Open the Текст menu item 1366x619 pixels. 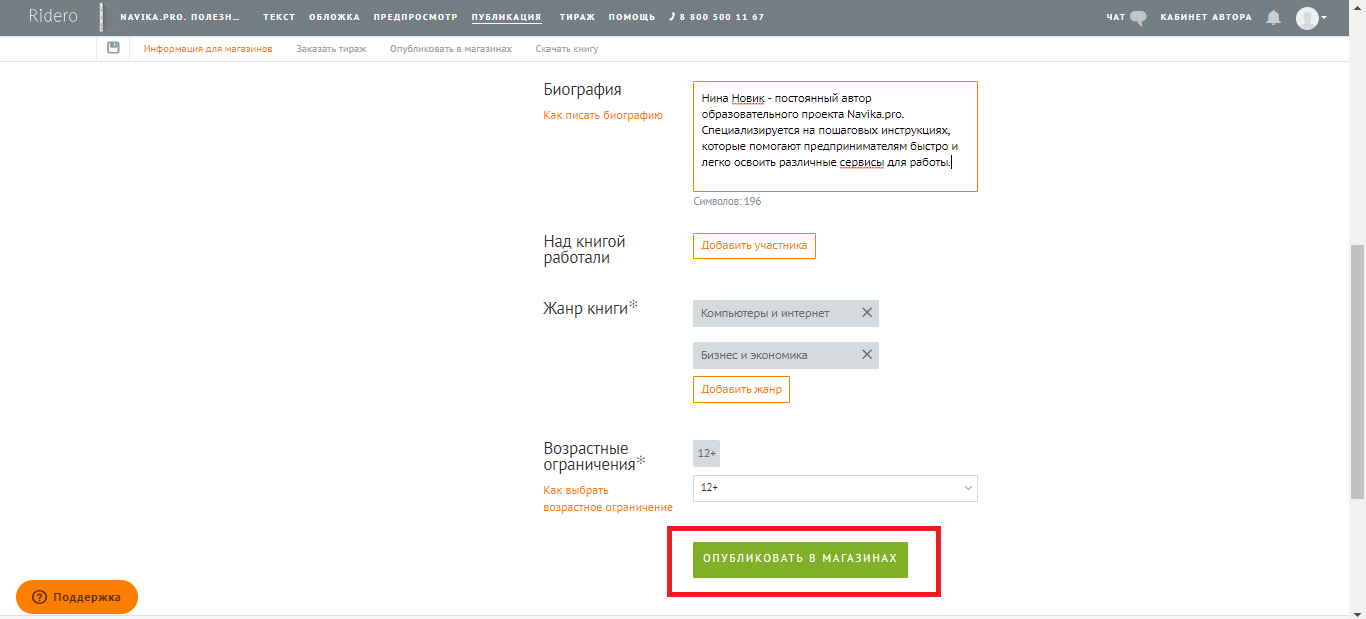pos(279,17)
